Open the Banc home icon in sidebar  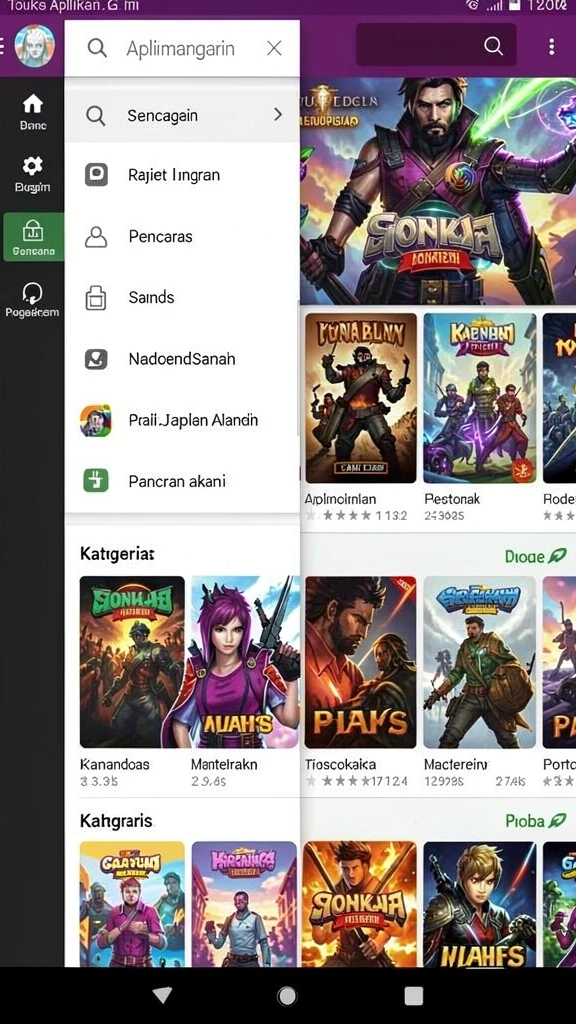[x=33, y=104]
